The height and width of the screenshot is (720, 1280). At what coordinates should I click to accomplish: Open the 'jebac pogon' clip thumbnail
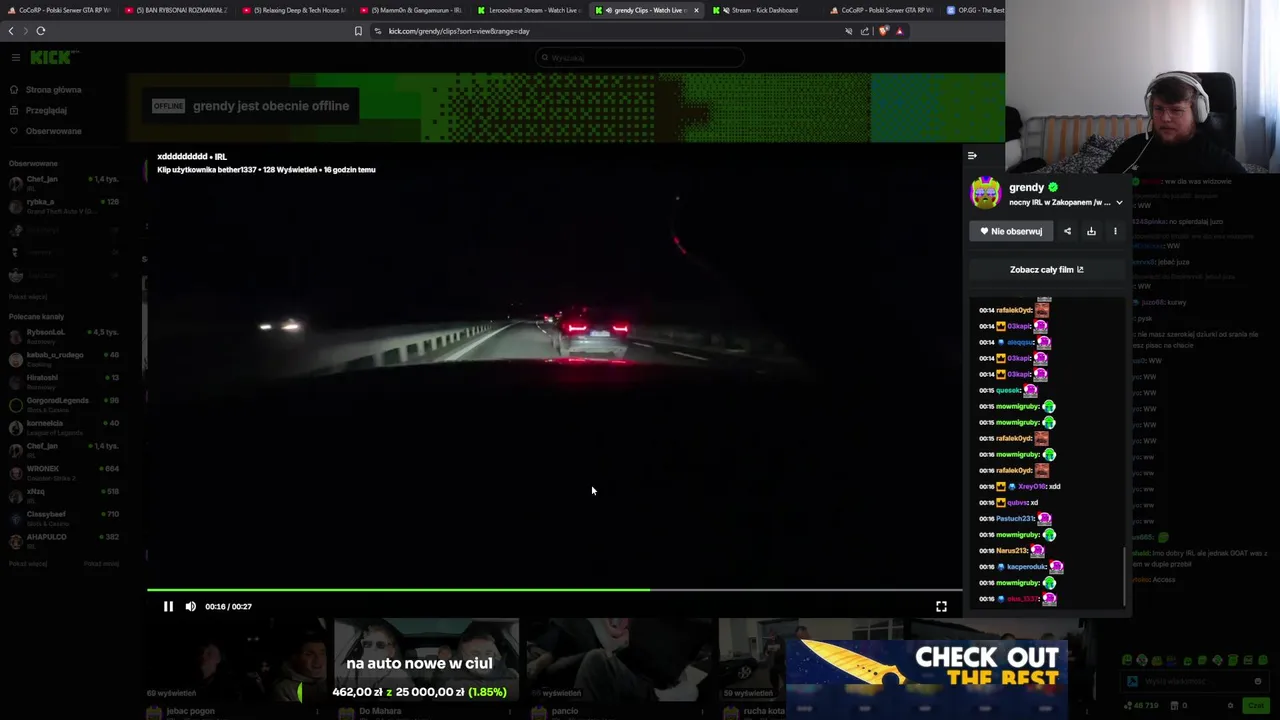click(236, 660)
